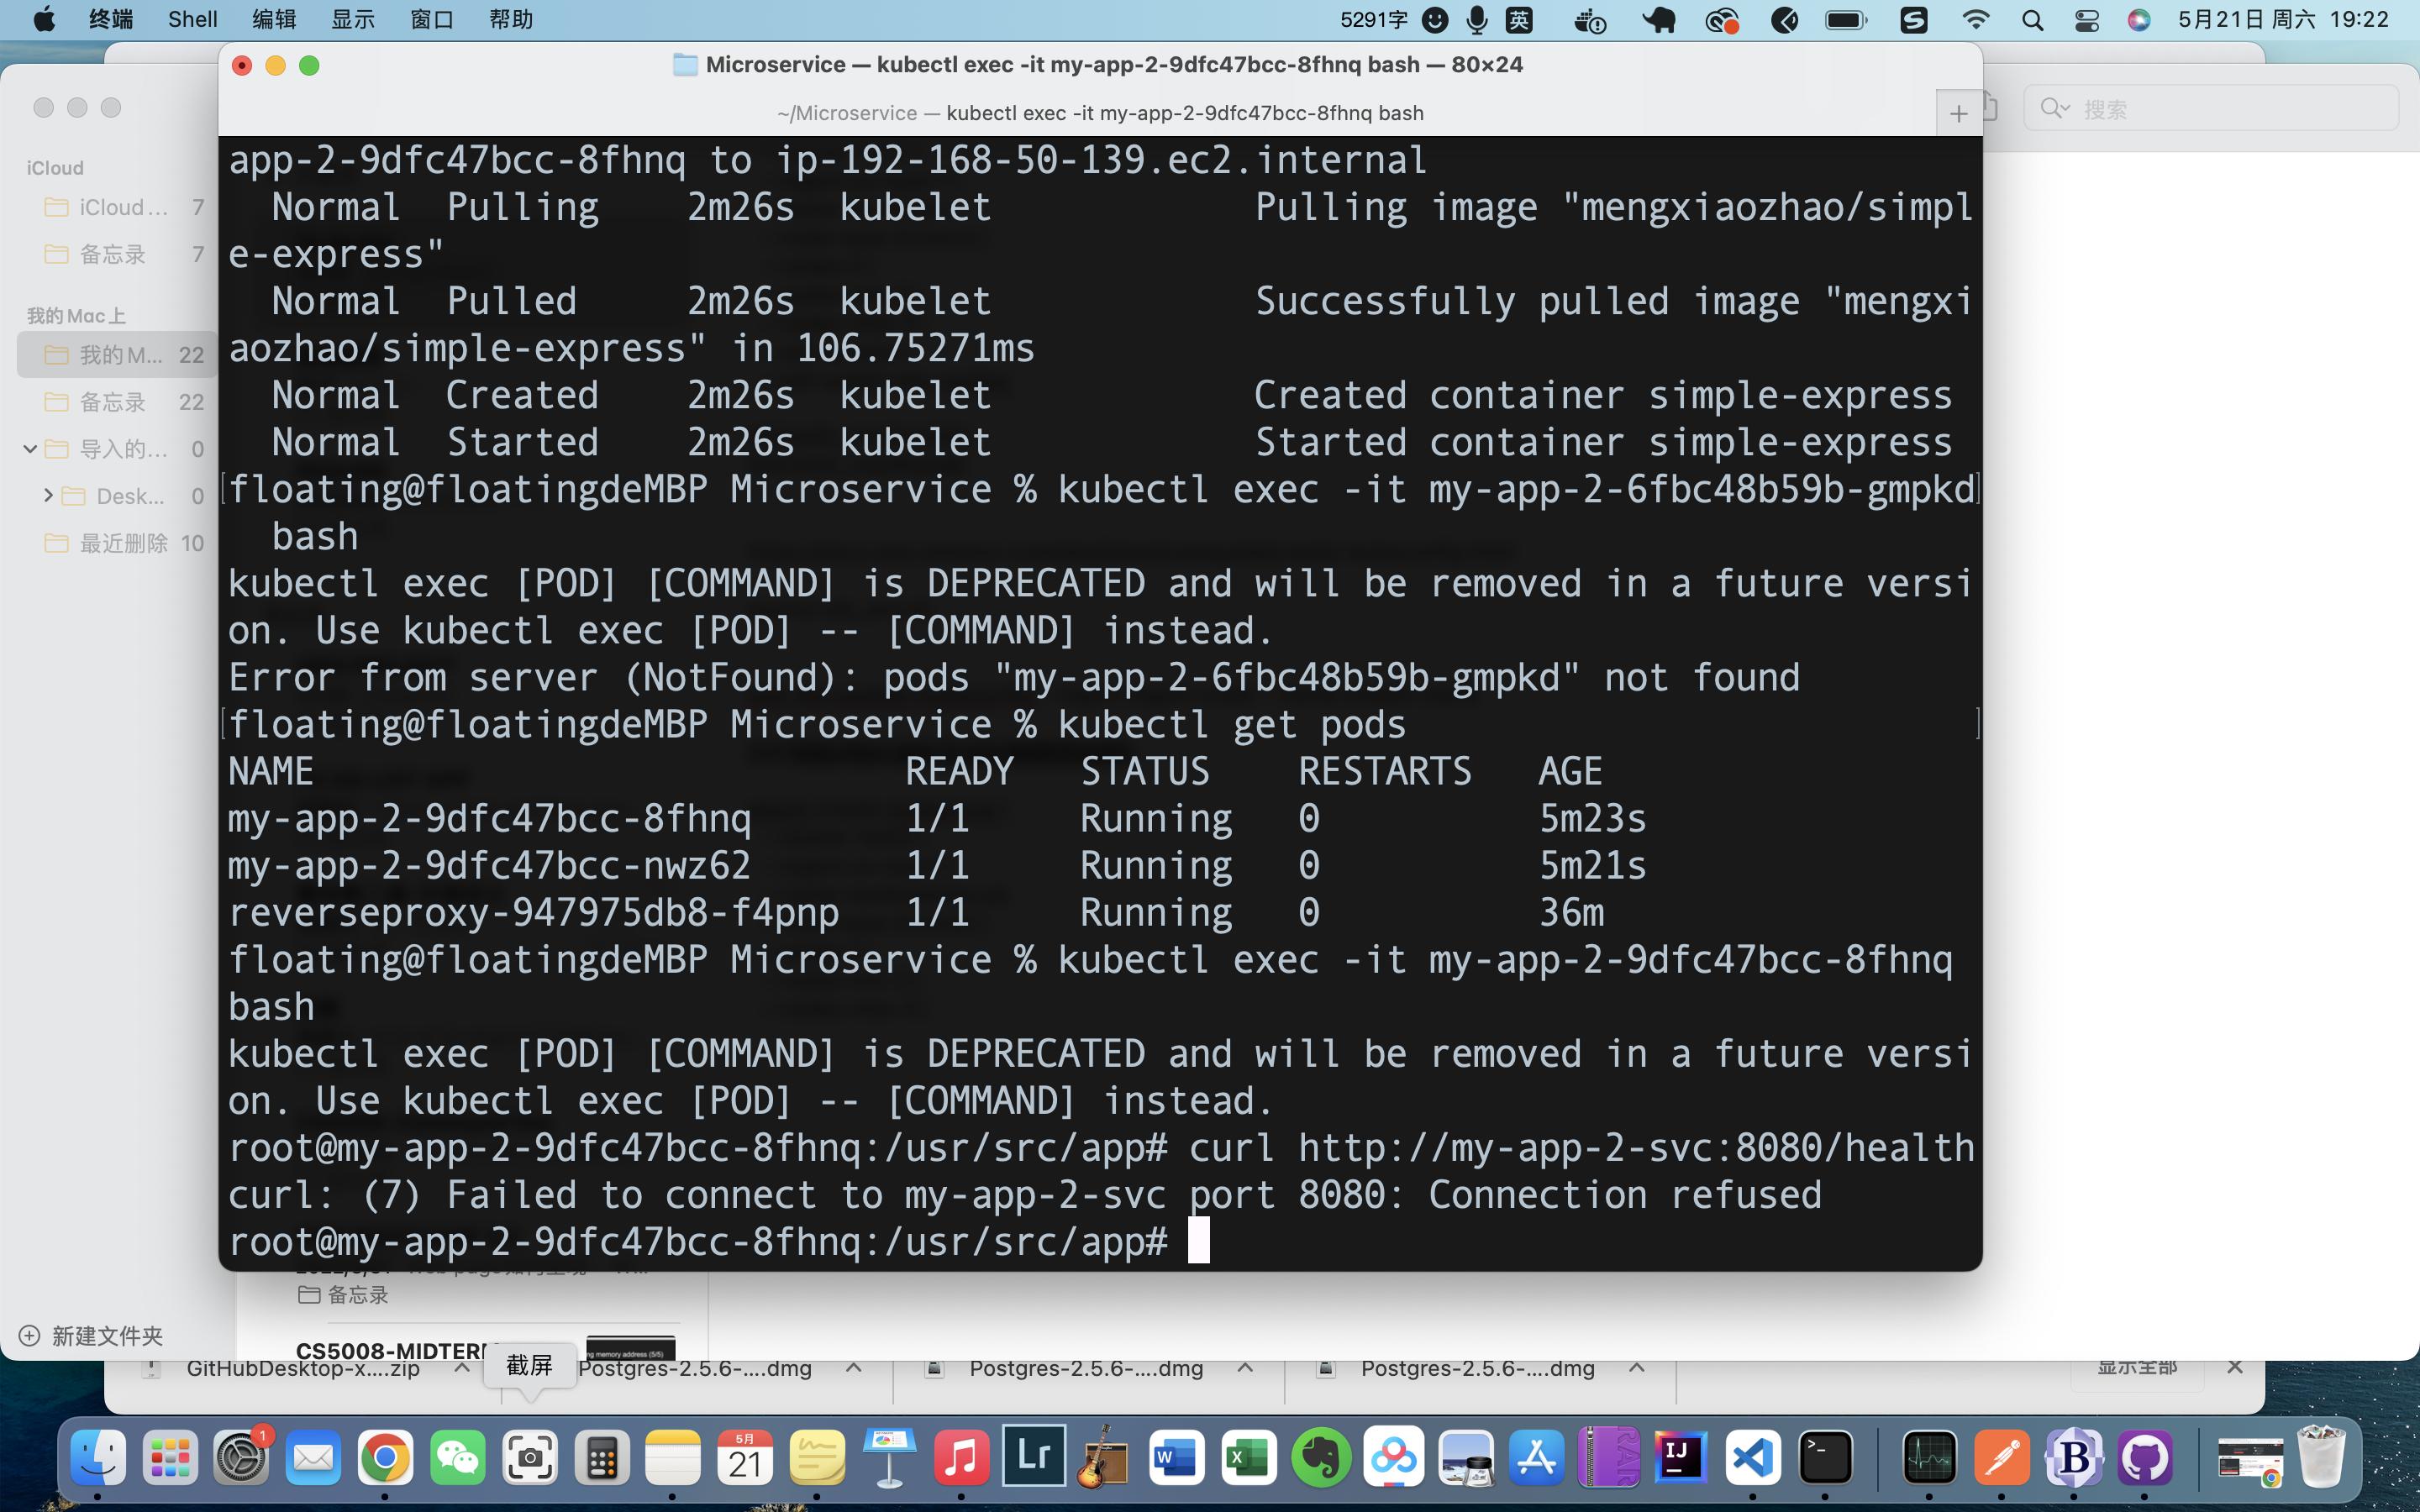The width and height of the screenshot is (2420, 1512).
Task: Open Microsoft Word from the Dock
Action: click(x=1176, y=1458)
